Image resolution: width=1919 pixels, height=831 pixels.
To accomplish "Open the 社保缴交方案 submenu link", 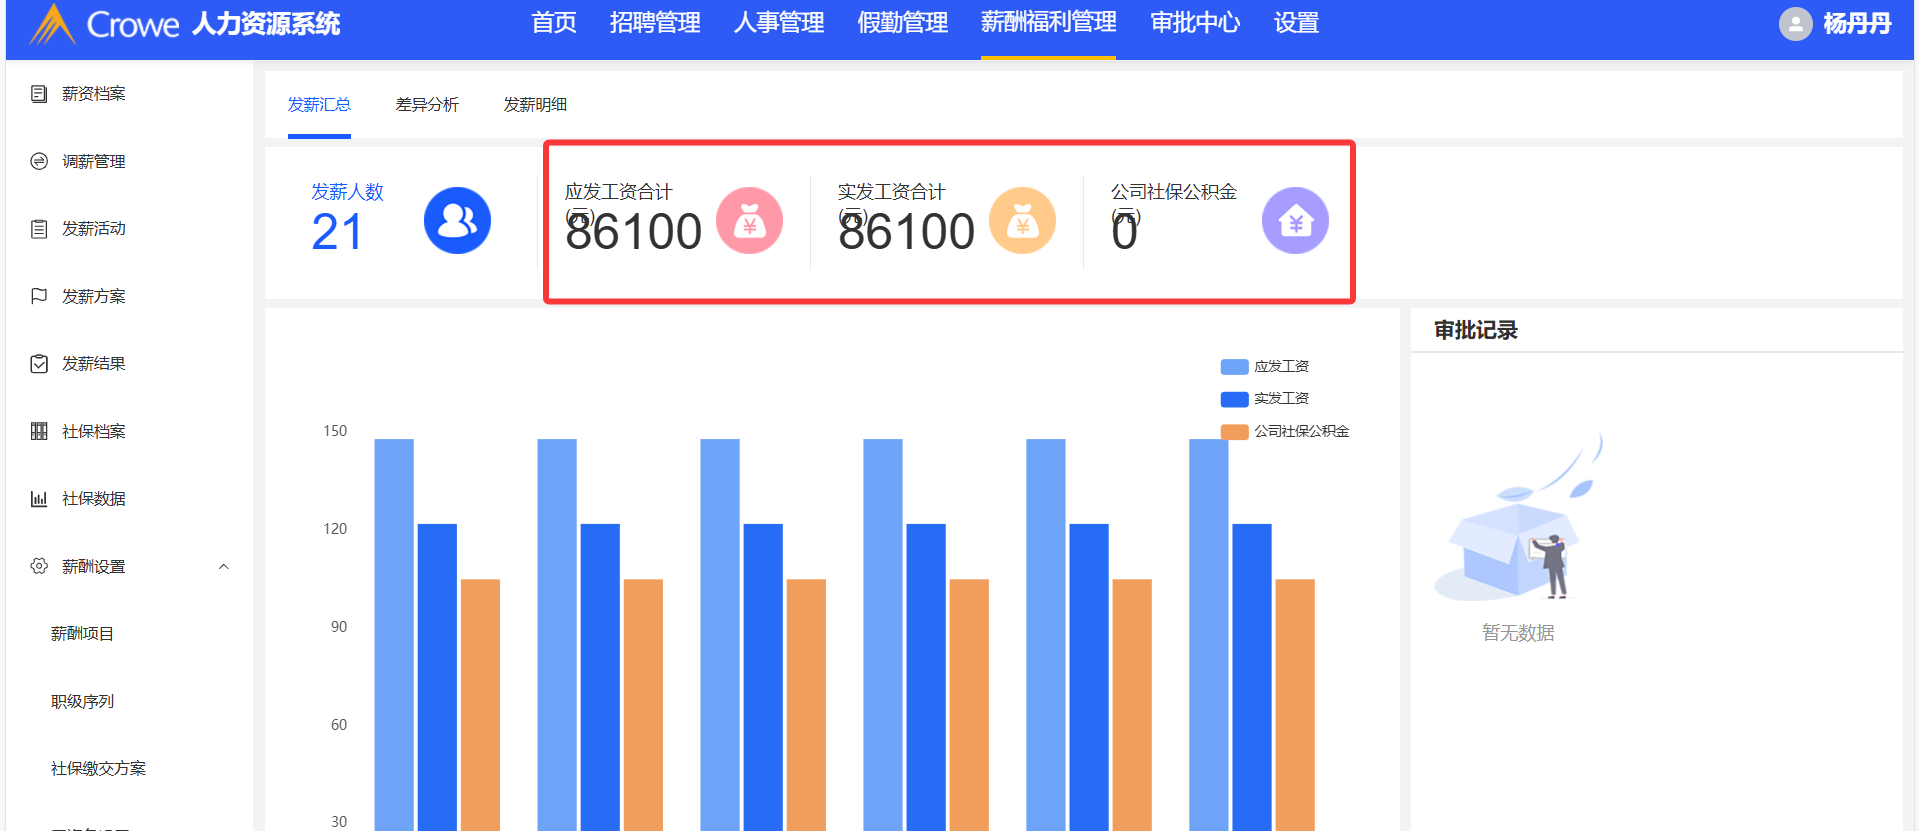I will click(x=98, y=769).
